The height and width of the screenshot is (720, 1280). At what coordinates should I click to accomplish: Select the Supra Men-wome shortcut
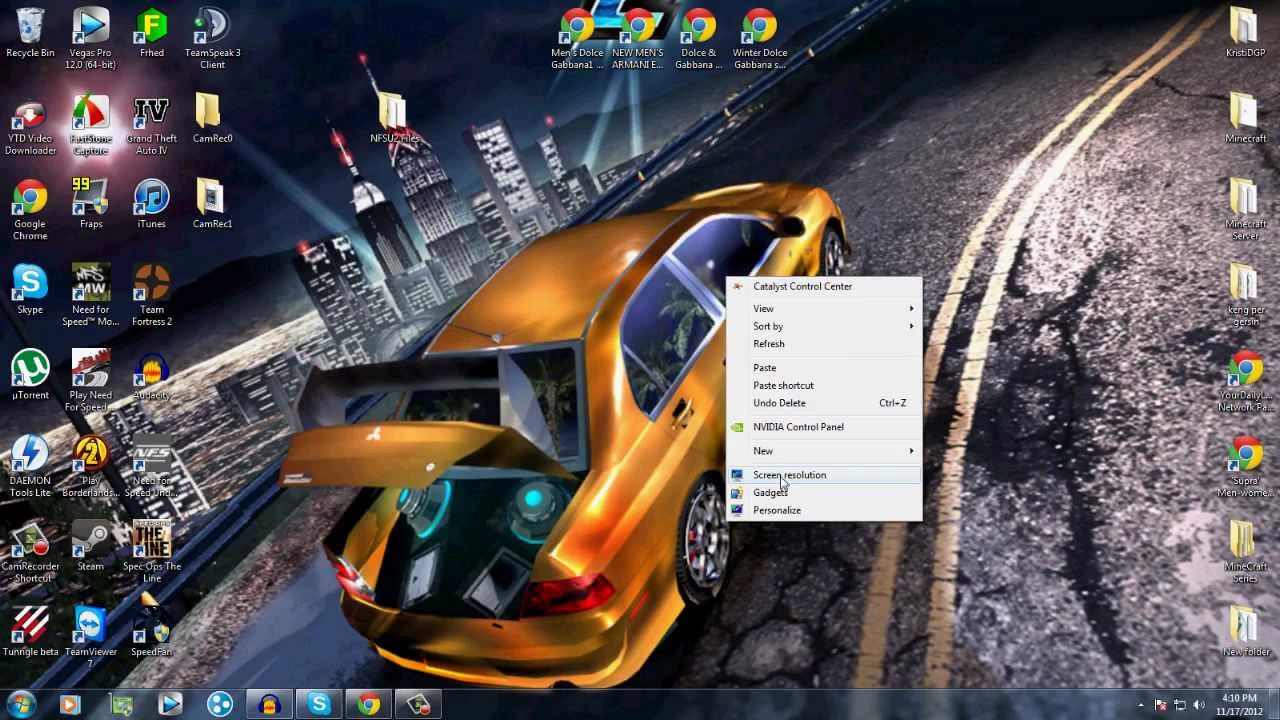pyautogui.click(x=1245, y=468)
